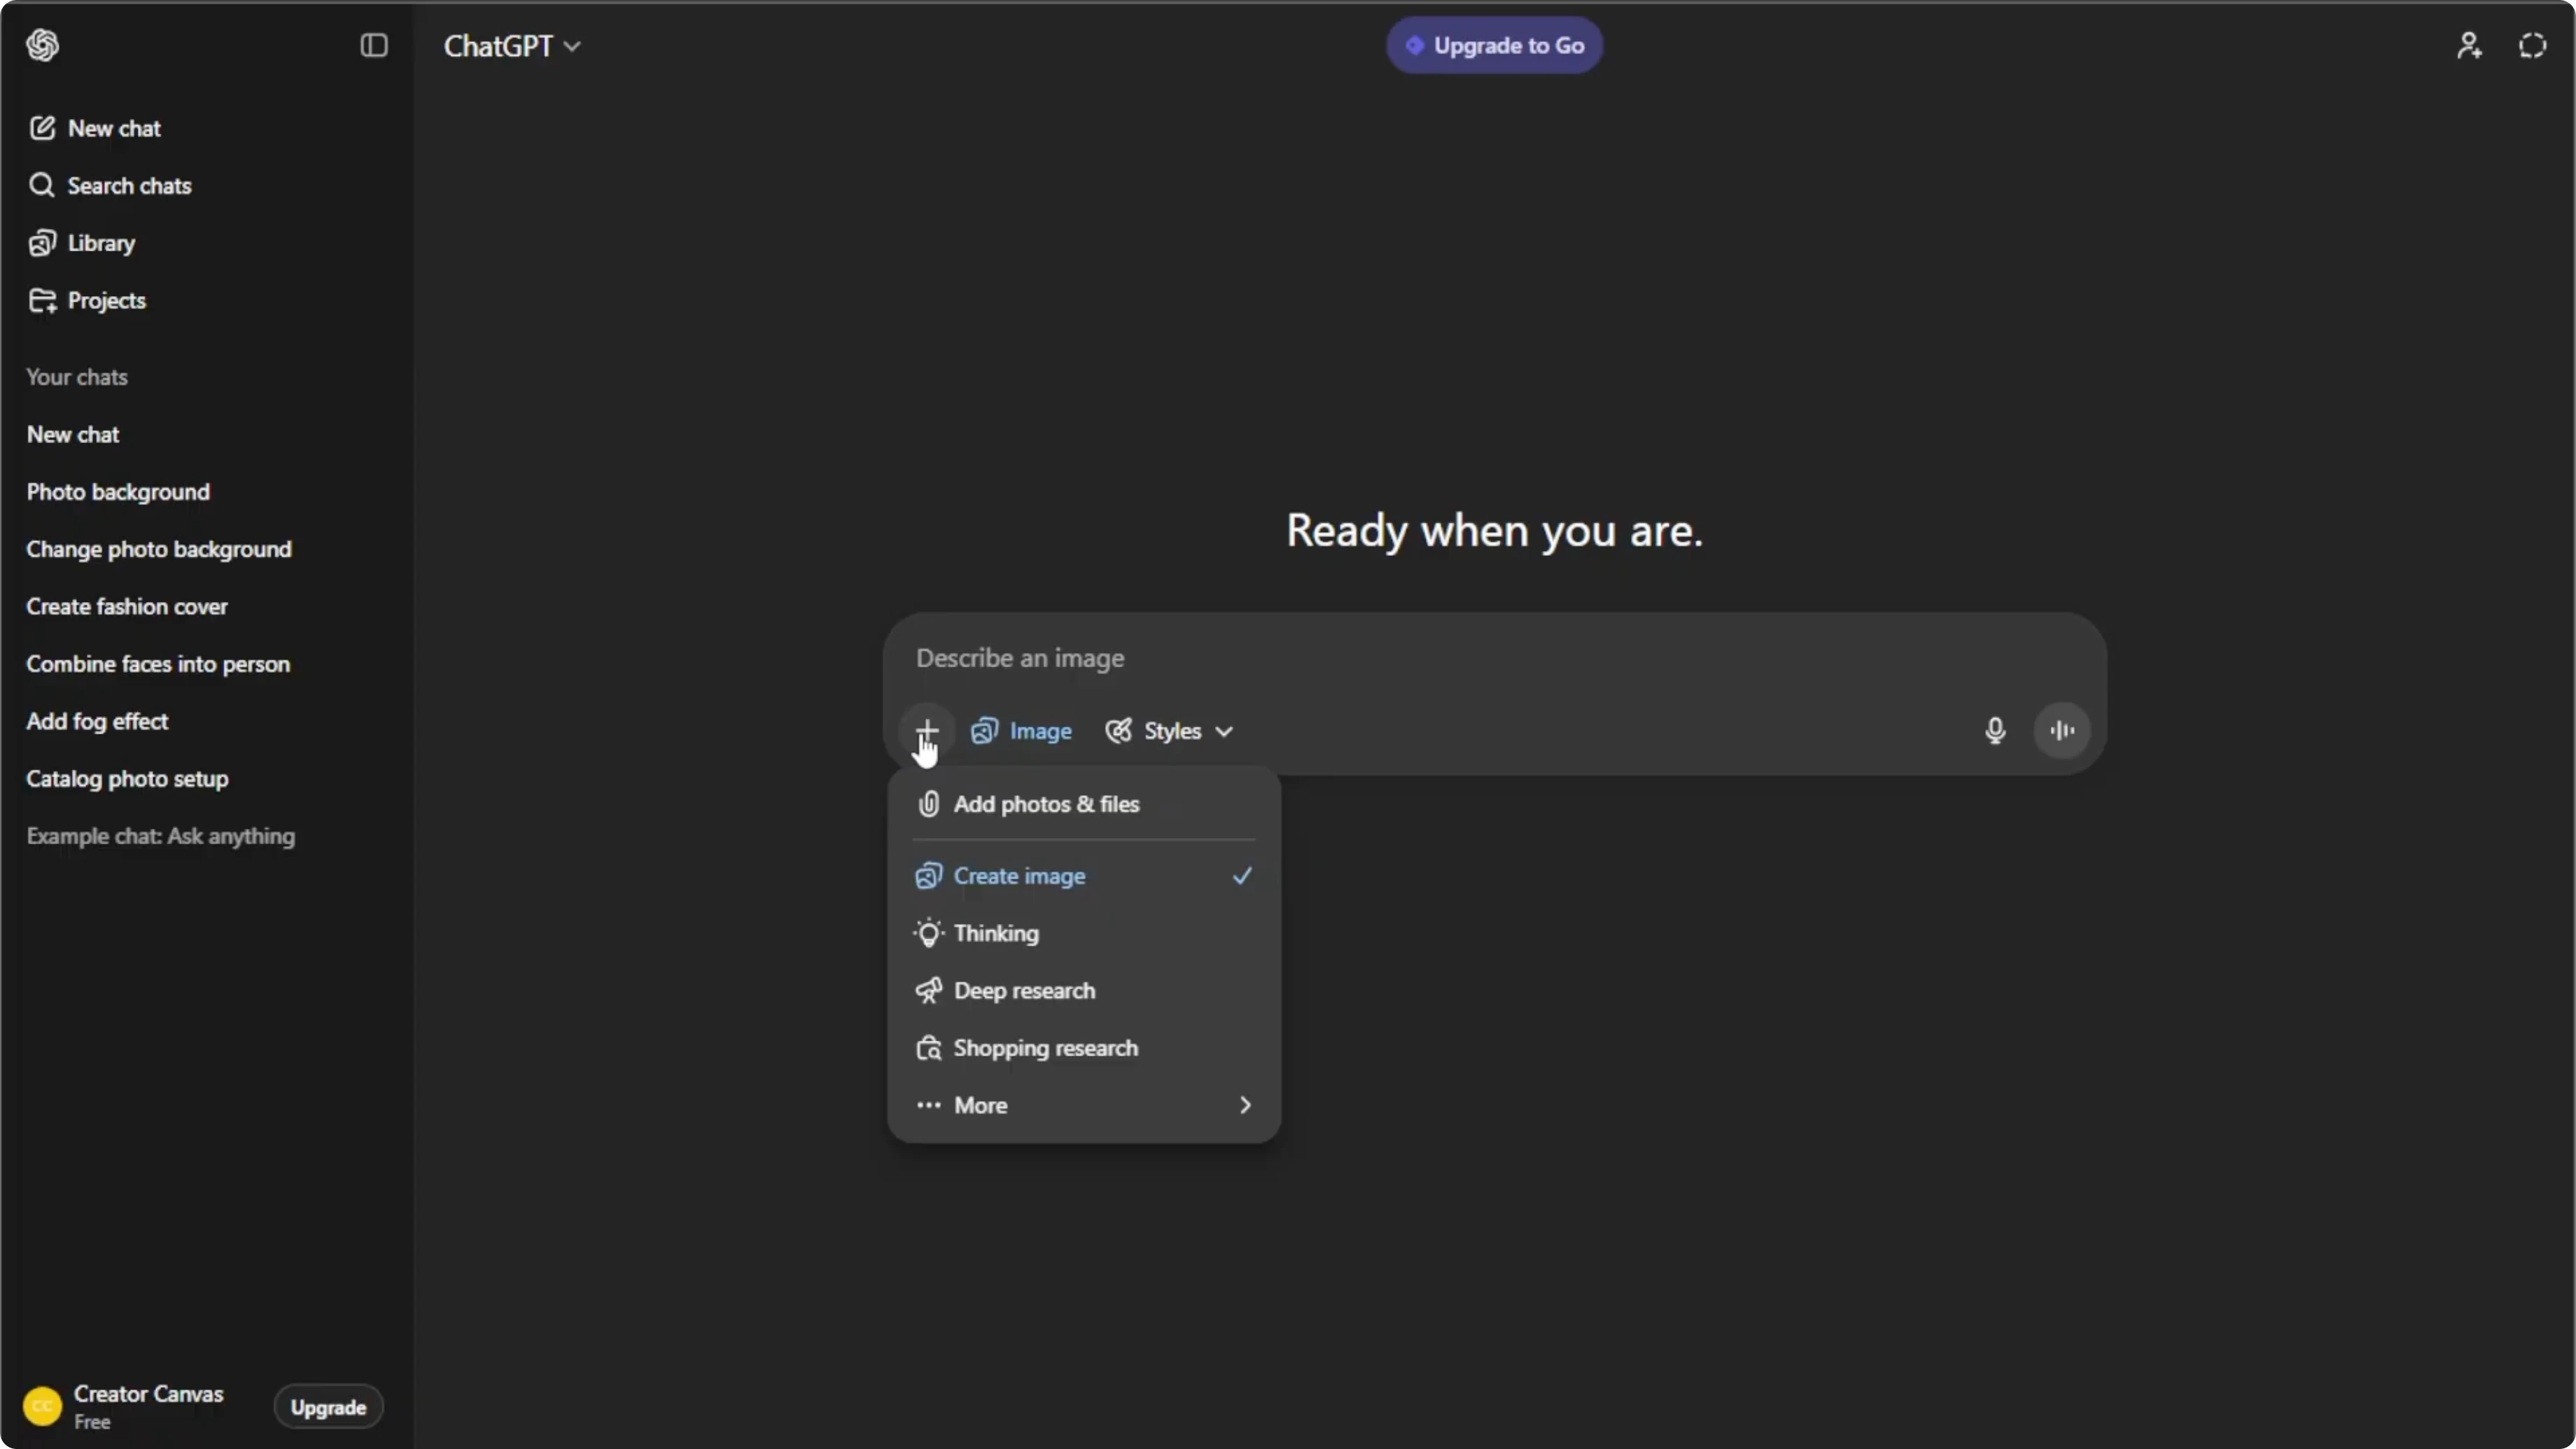Viewport: 2576px width, 1449px height.
Task: Click the ChatGPT logo icon
Action: point(43,45)
